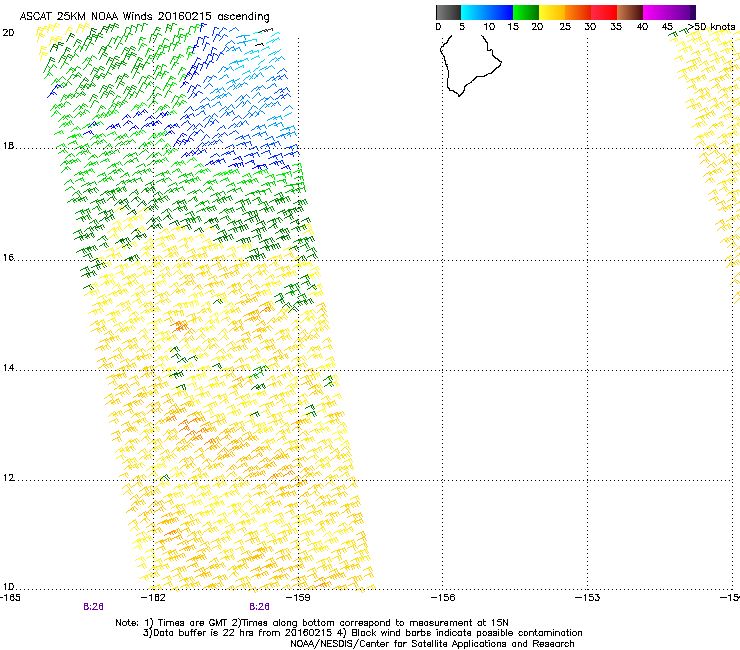Click the brown 35-40 knots legend swatch
This screenshot has width=740, height=650.
point(630,12)
